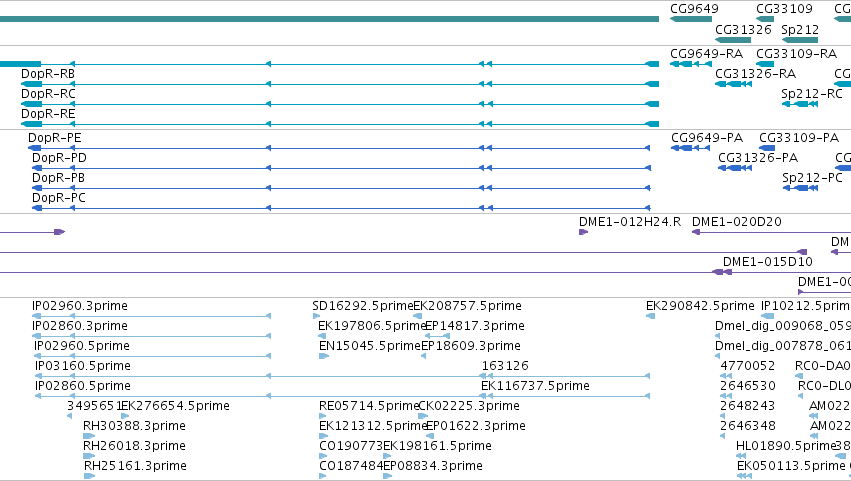851x481 pixels.
Task: Click the DME1-015D10 clone label
Action: 767,262
